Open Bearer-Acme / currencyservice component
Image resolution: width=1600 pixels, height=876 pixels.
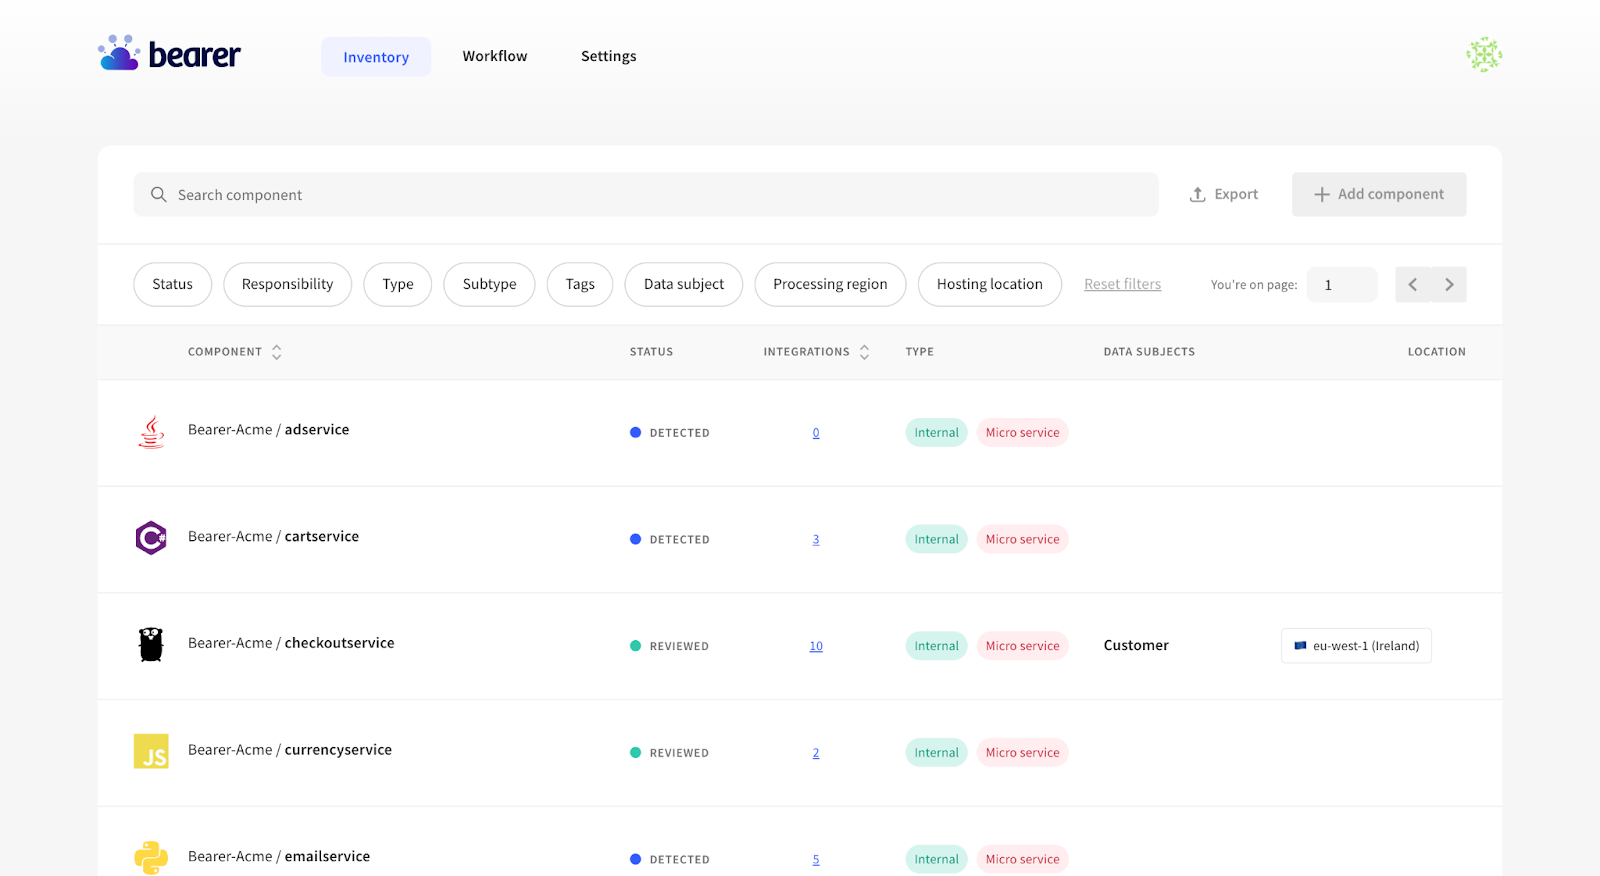[x=290, y=750]
